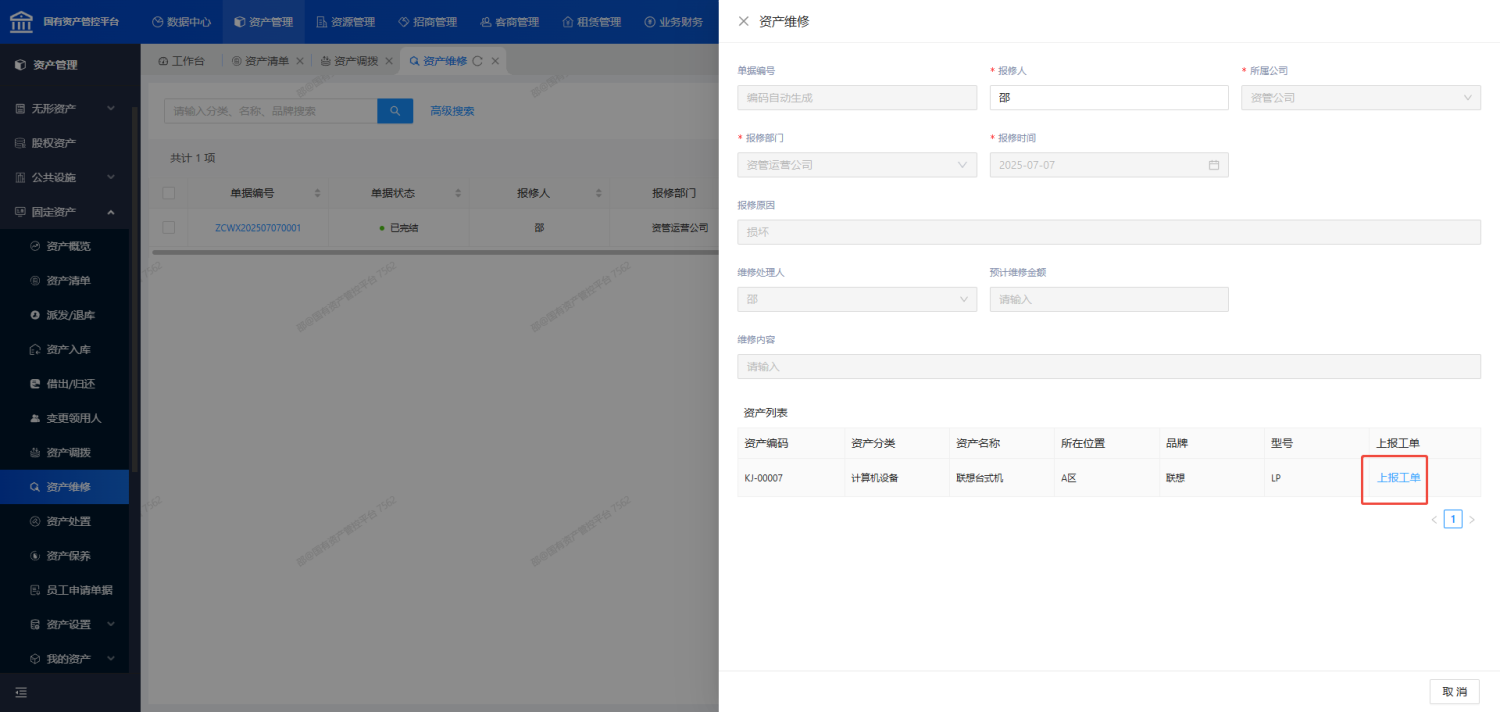
Task: Open 资产调拨 in the sidebar menu
Action: point(64,453)
